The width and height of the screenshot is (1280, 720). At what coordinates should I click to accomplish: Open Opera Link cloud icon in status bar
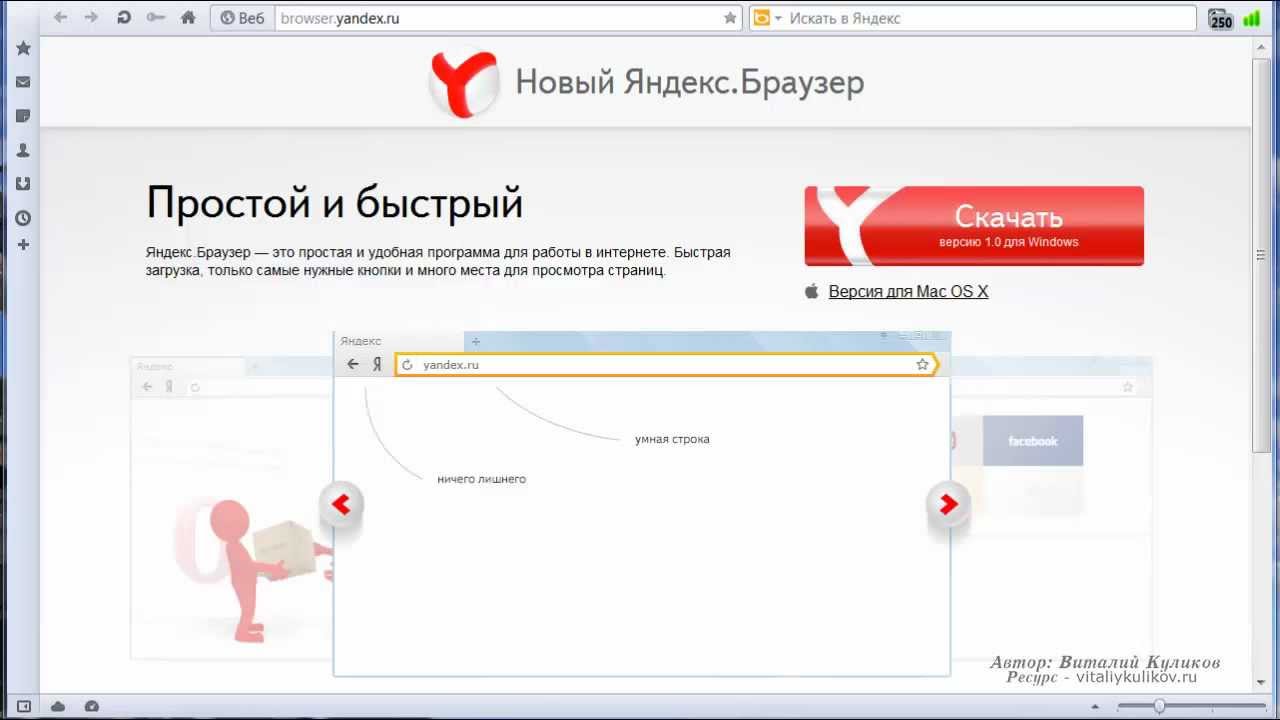tap(58, 706)
